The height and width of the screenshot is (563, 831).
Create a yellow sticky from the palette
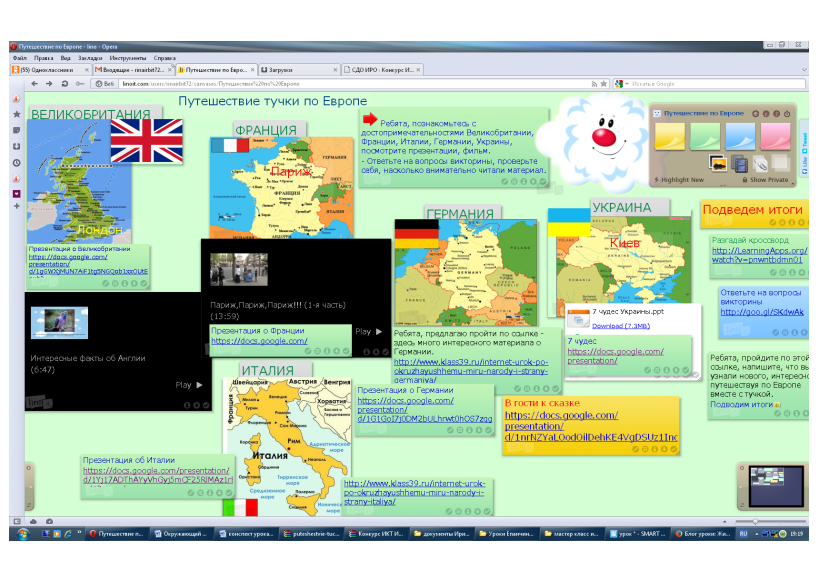669,135
